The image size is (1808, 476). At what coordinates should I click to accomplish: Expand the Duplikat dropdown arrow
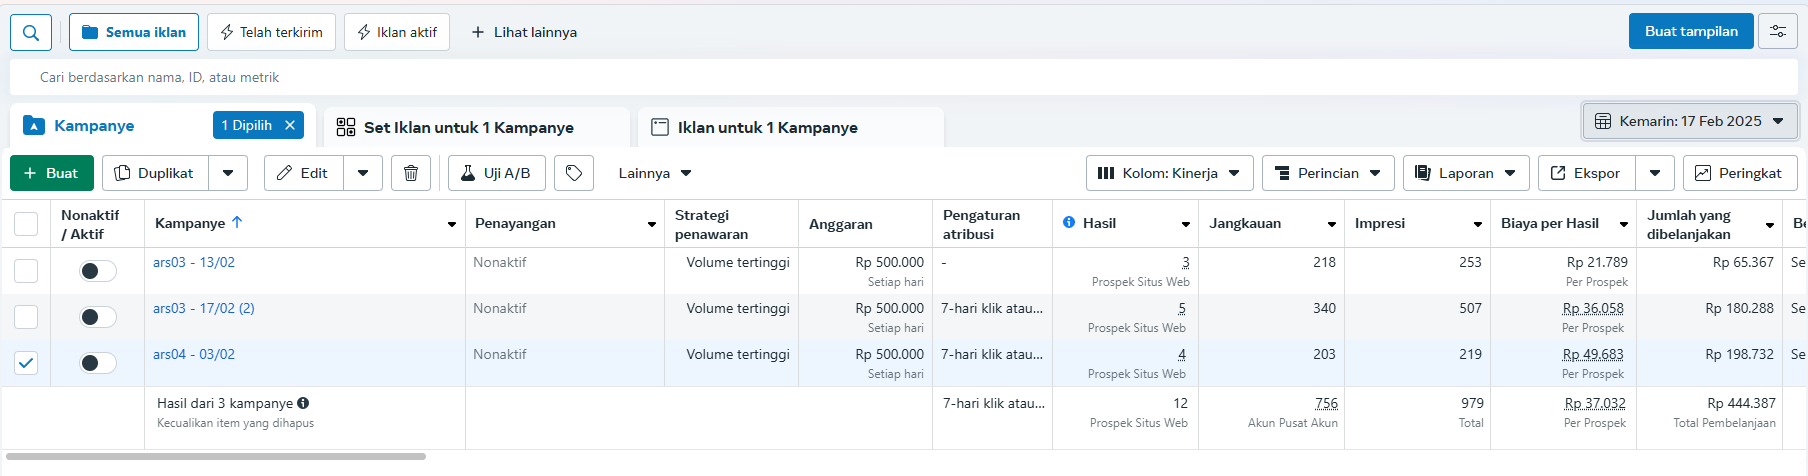(x=228, y=173)
